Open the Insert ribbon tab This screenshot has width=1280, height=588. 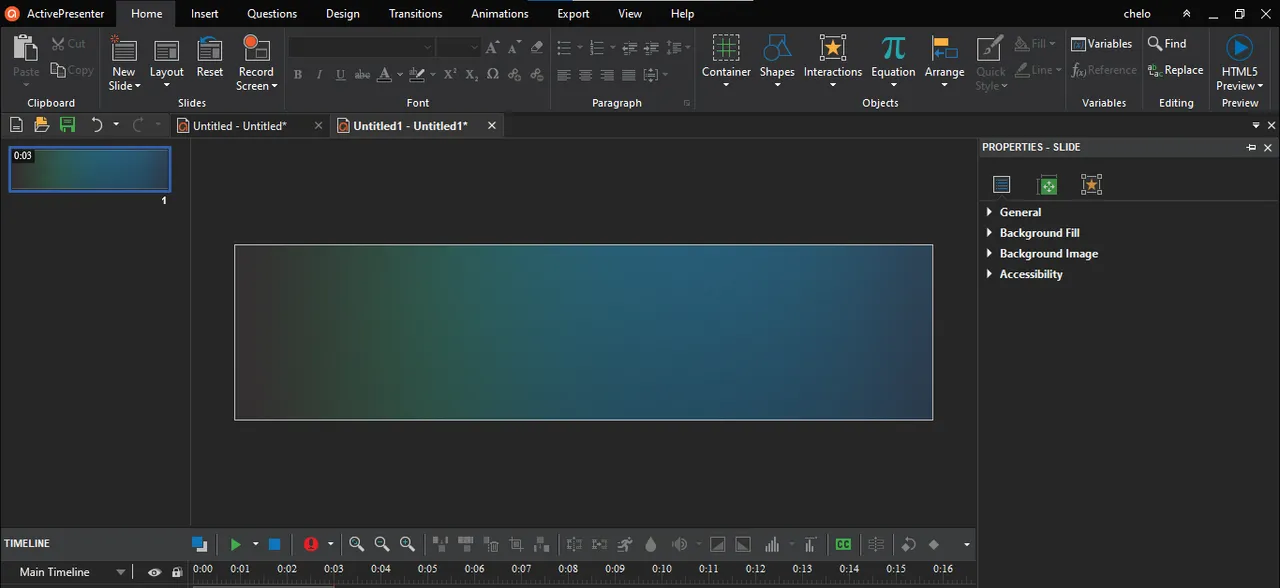click(x=205, y=14)
